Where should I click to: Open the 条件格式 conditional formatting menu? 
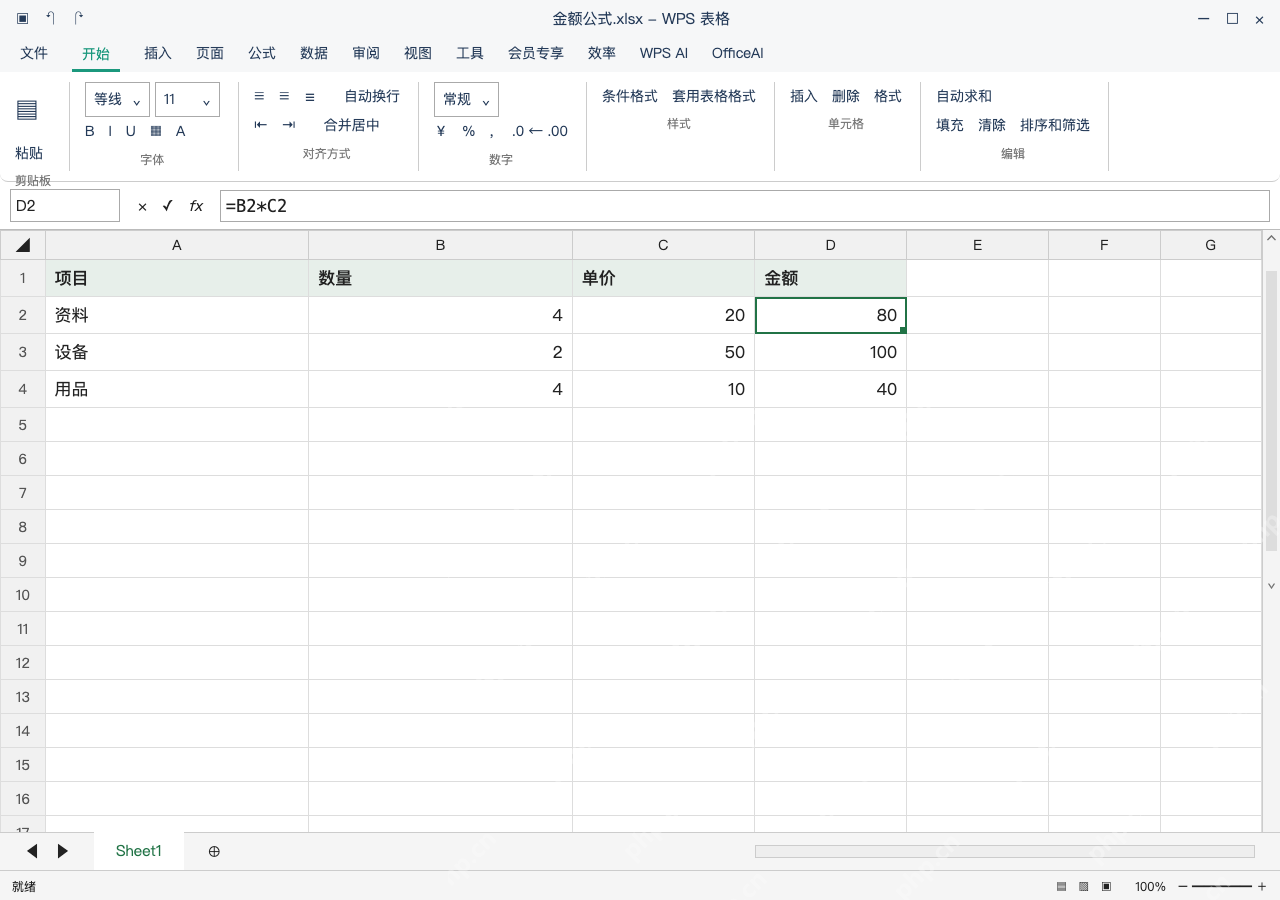(x=630, y=96)
